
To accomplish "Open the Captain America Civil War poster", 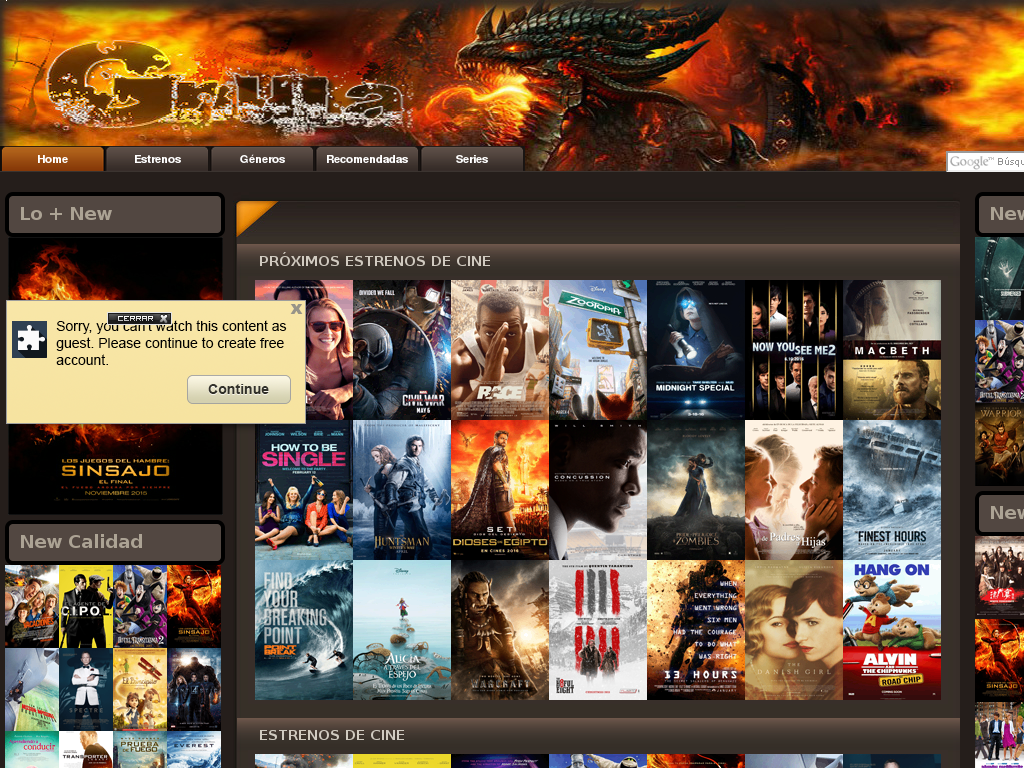I will click(401, 350).
